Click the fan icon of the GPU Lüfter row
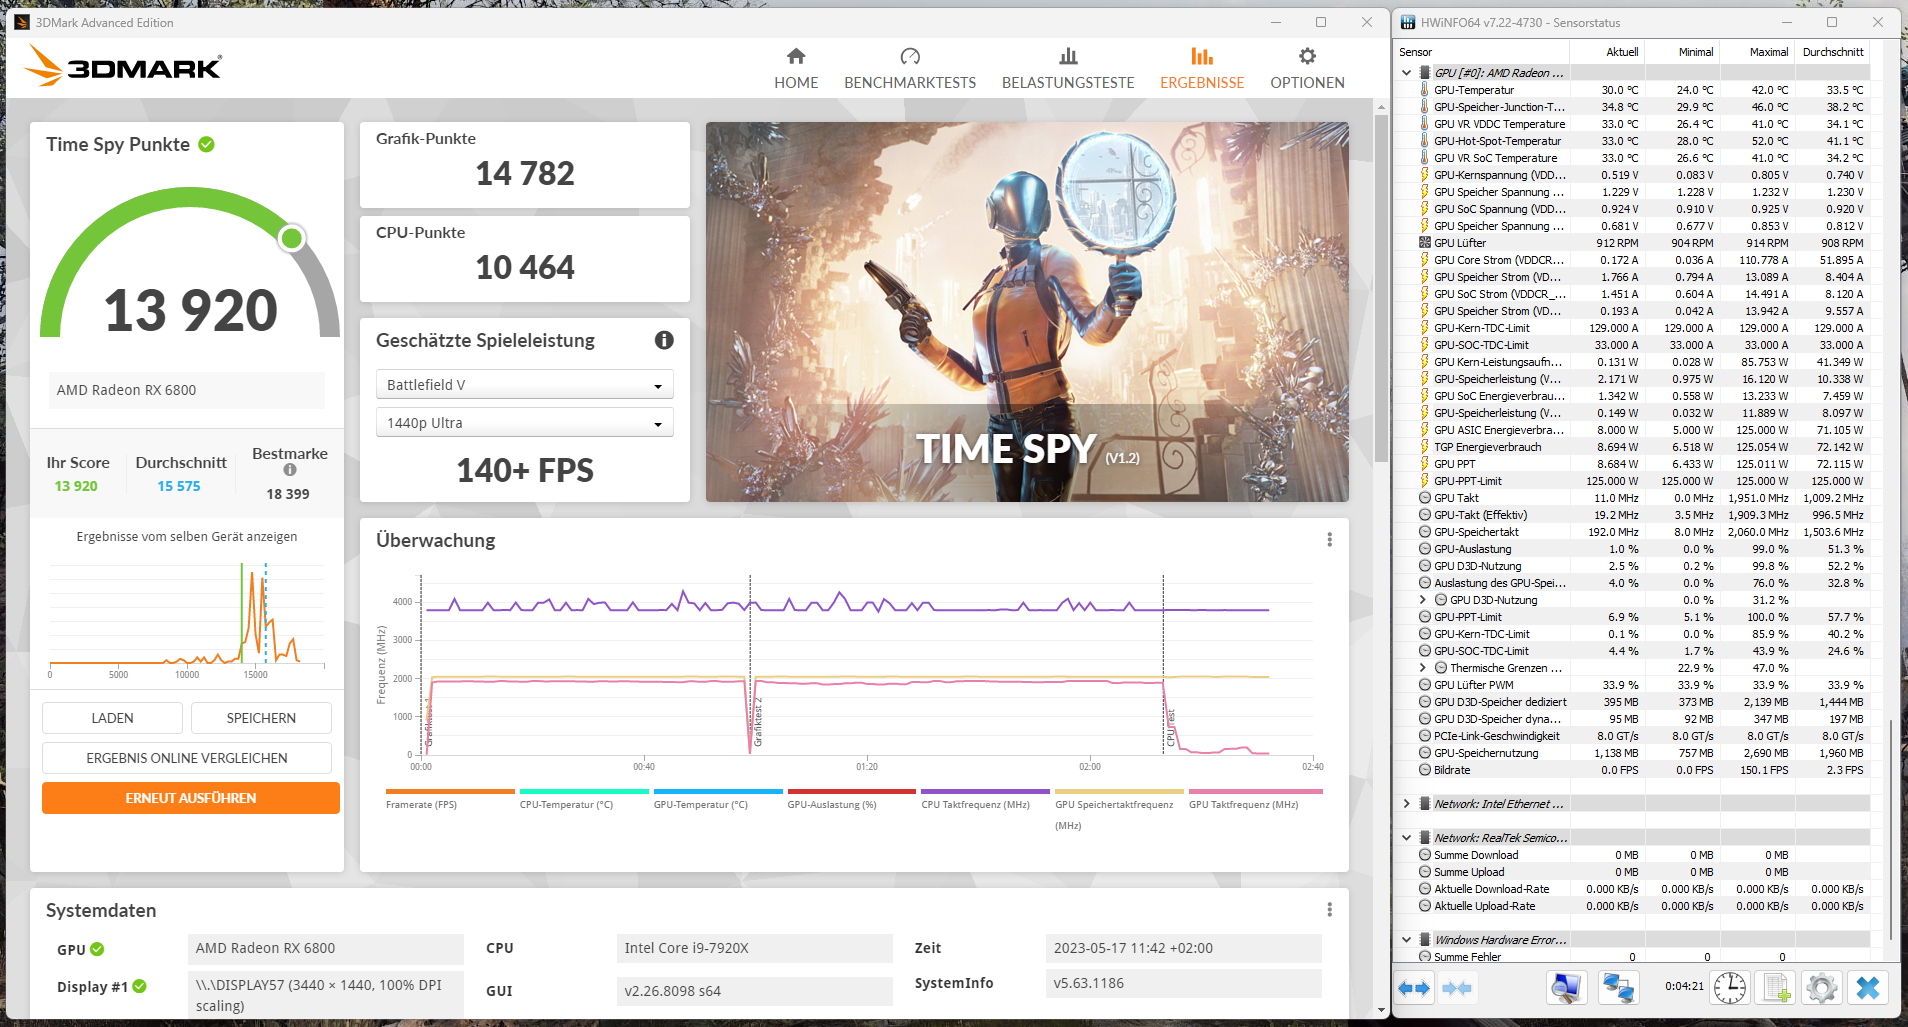This screenshot has height=1027, width=1908. coord(1425,243)
